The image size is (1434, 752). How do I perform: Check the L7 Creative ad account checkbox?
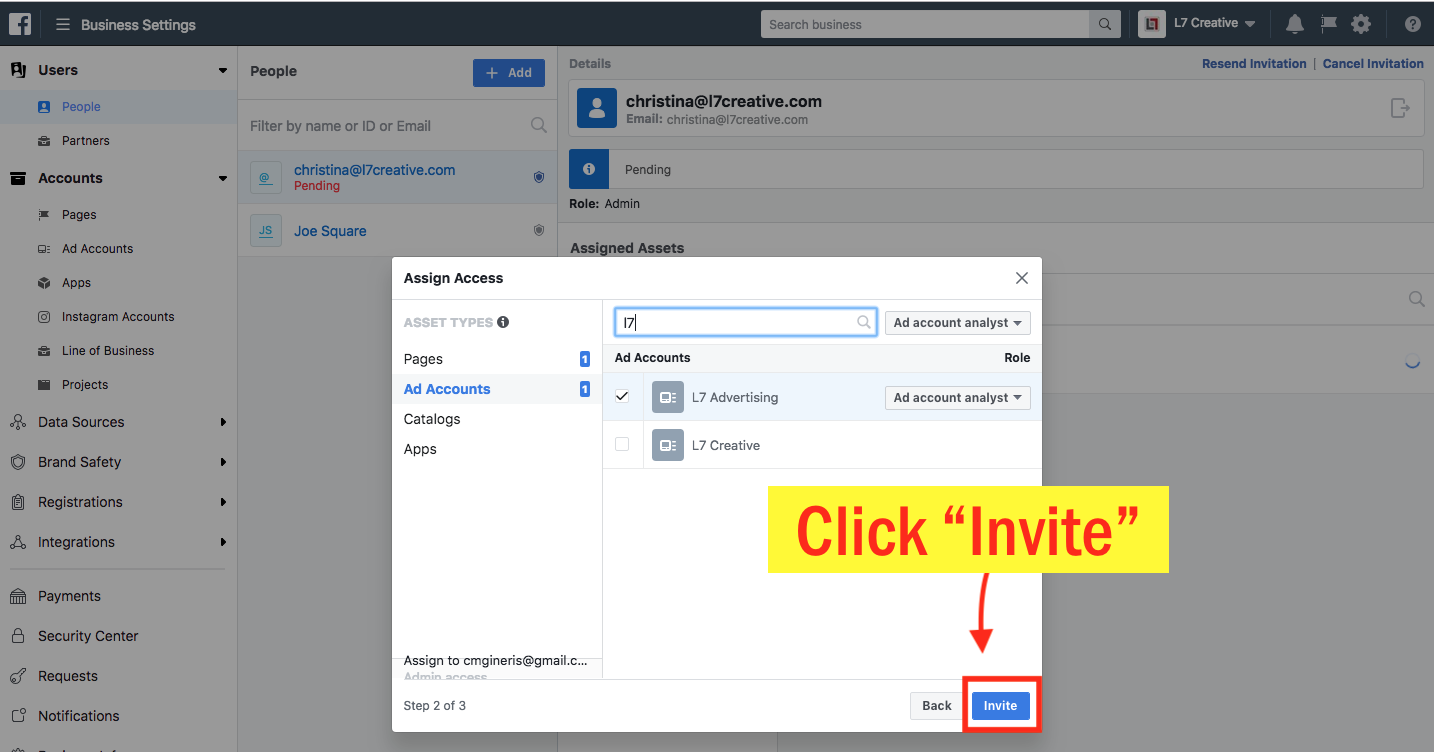622,444
